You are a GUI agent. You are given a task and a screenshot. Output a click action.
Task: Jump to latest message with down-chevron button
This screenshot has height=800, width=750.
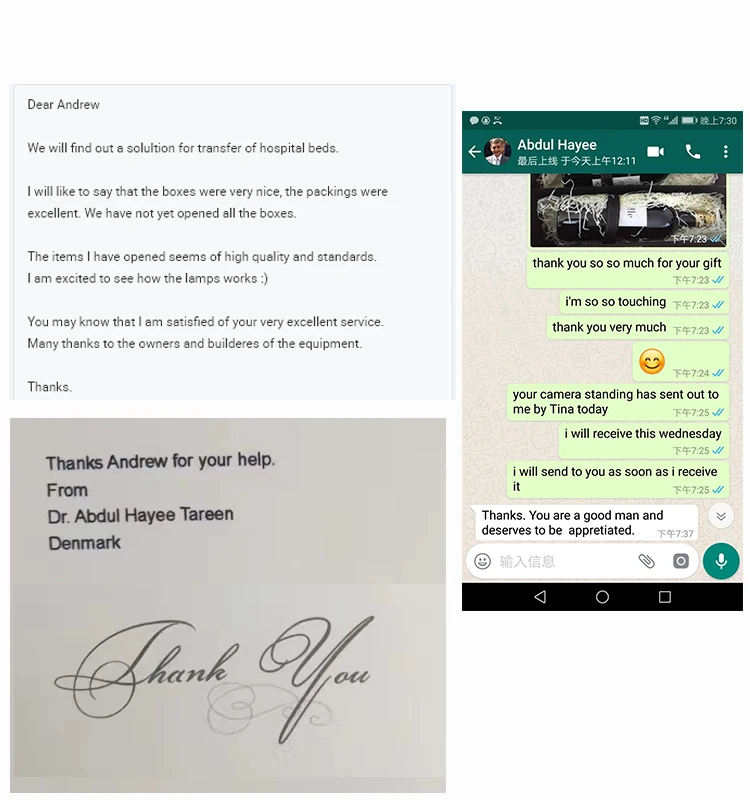721,516
